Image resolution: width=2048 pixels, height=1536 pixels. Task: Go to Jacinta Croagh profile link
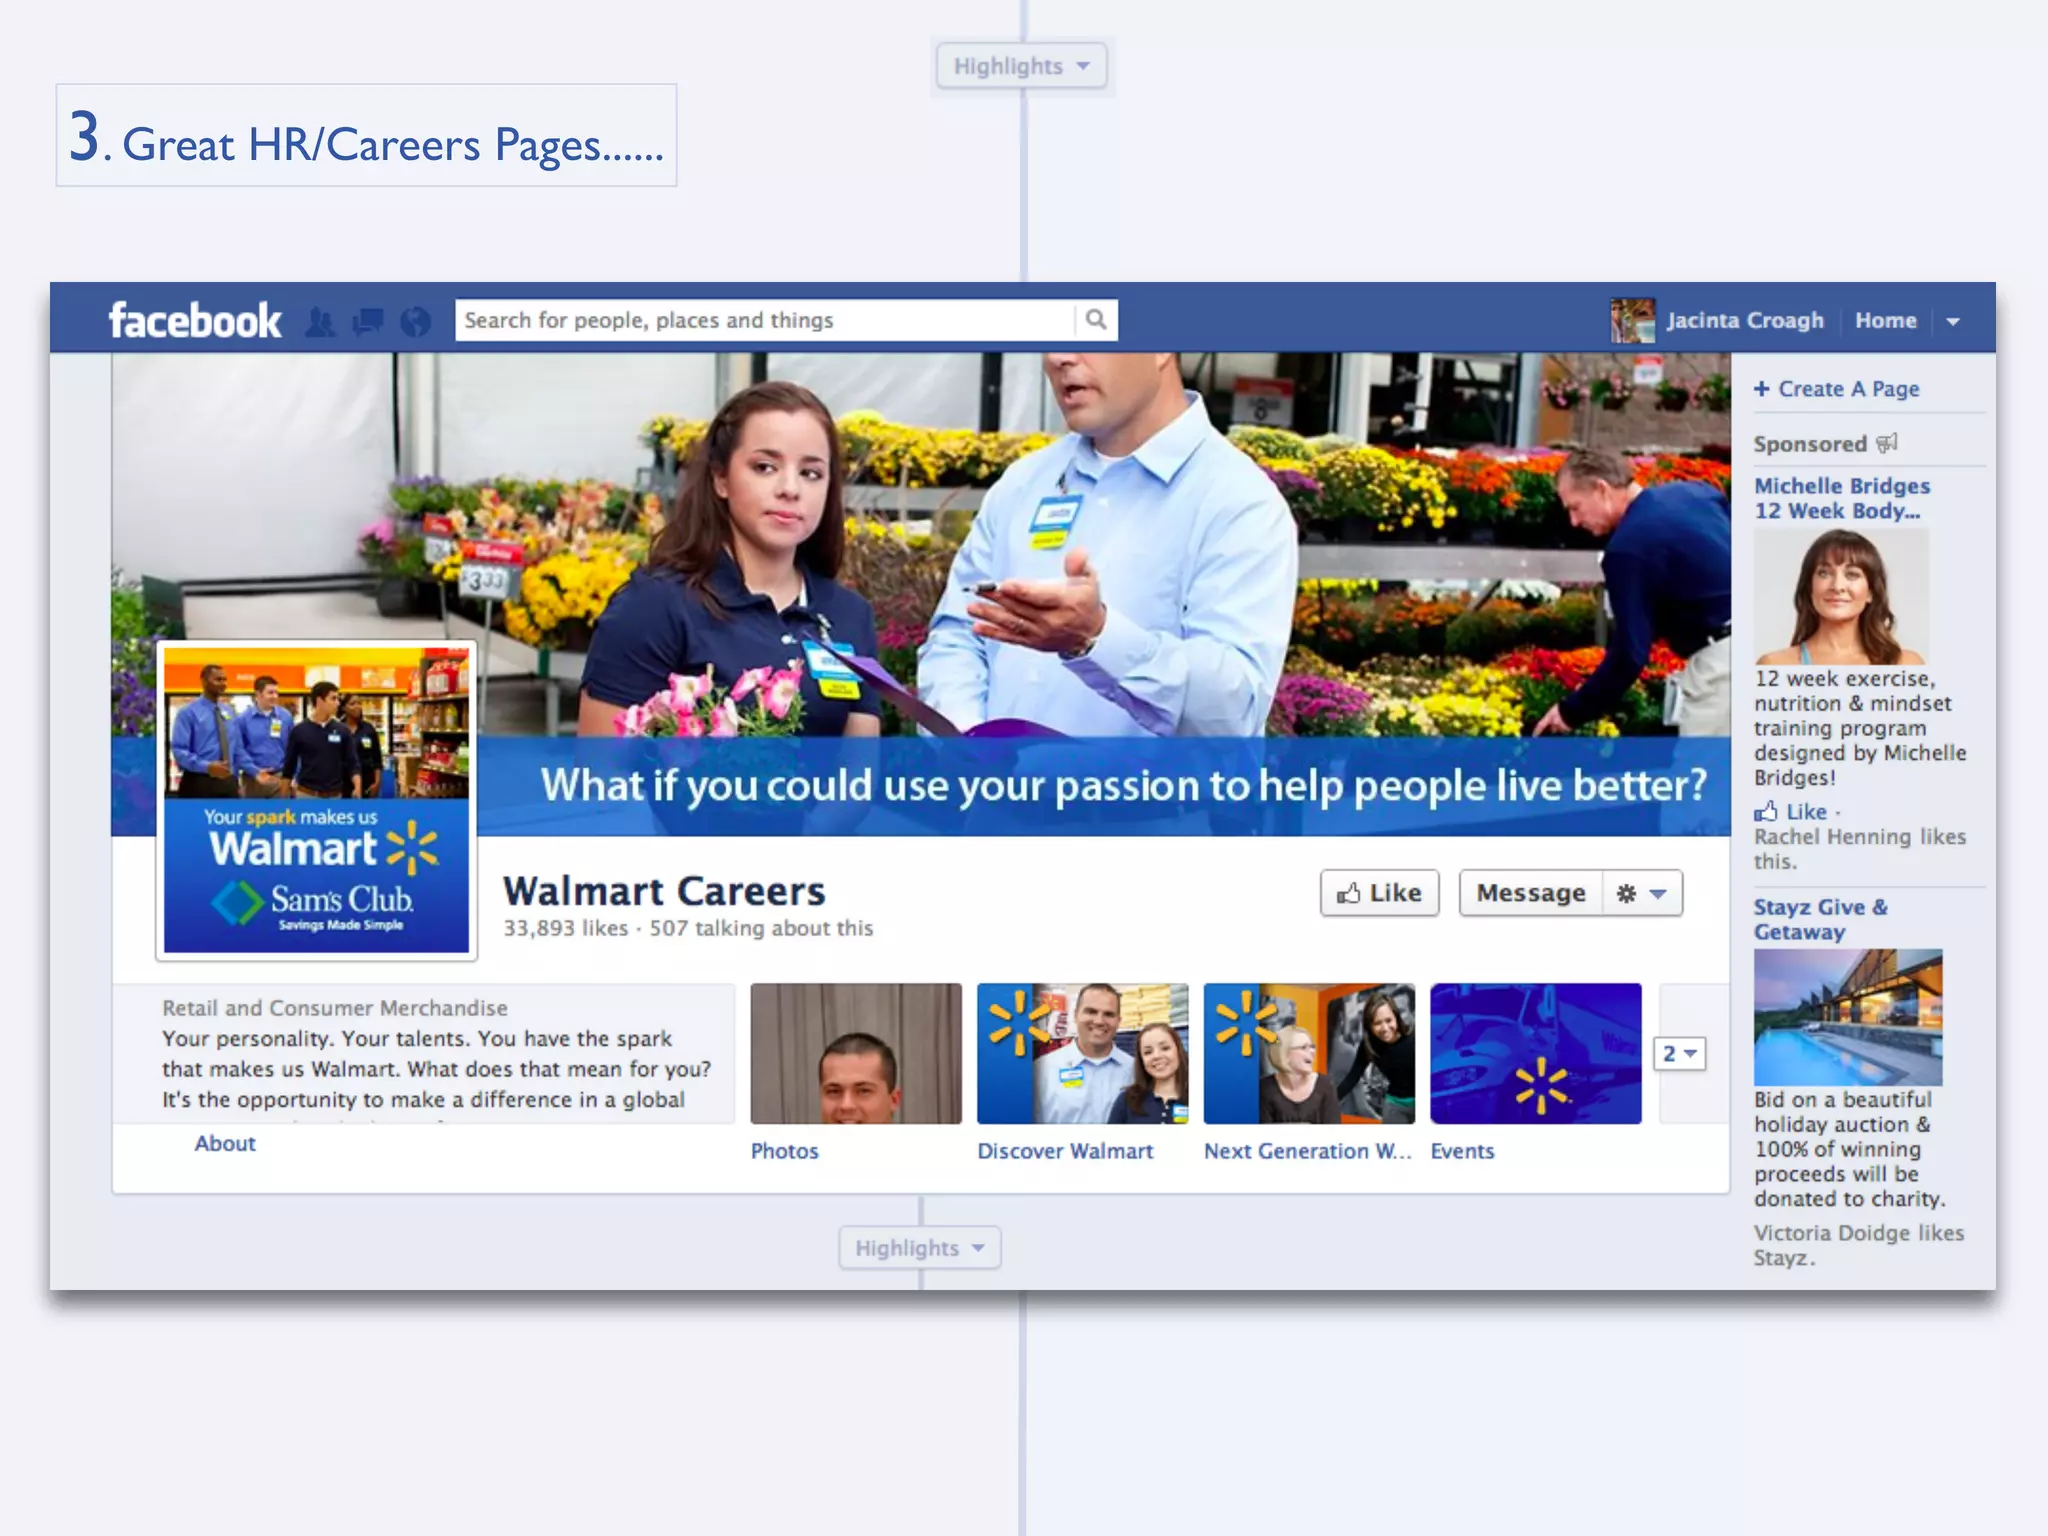[1745, 321]
